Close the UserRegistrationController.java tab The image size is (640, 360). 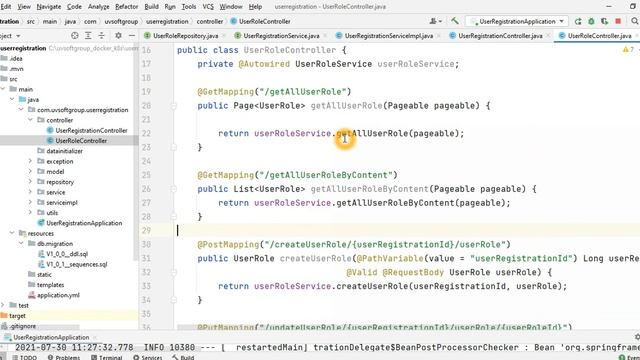coord(548,36)
